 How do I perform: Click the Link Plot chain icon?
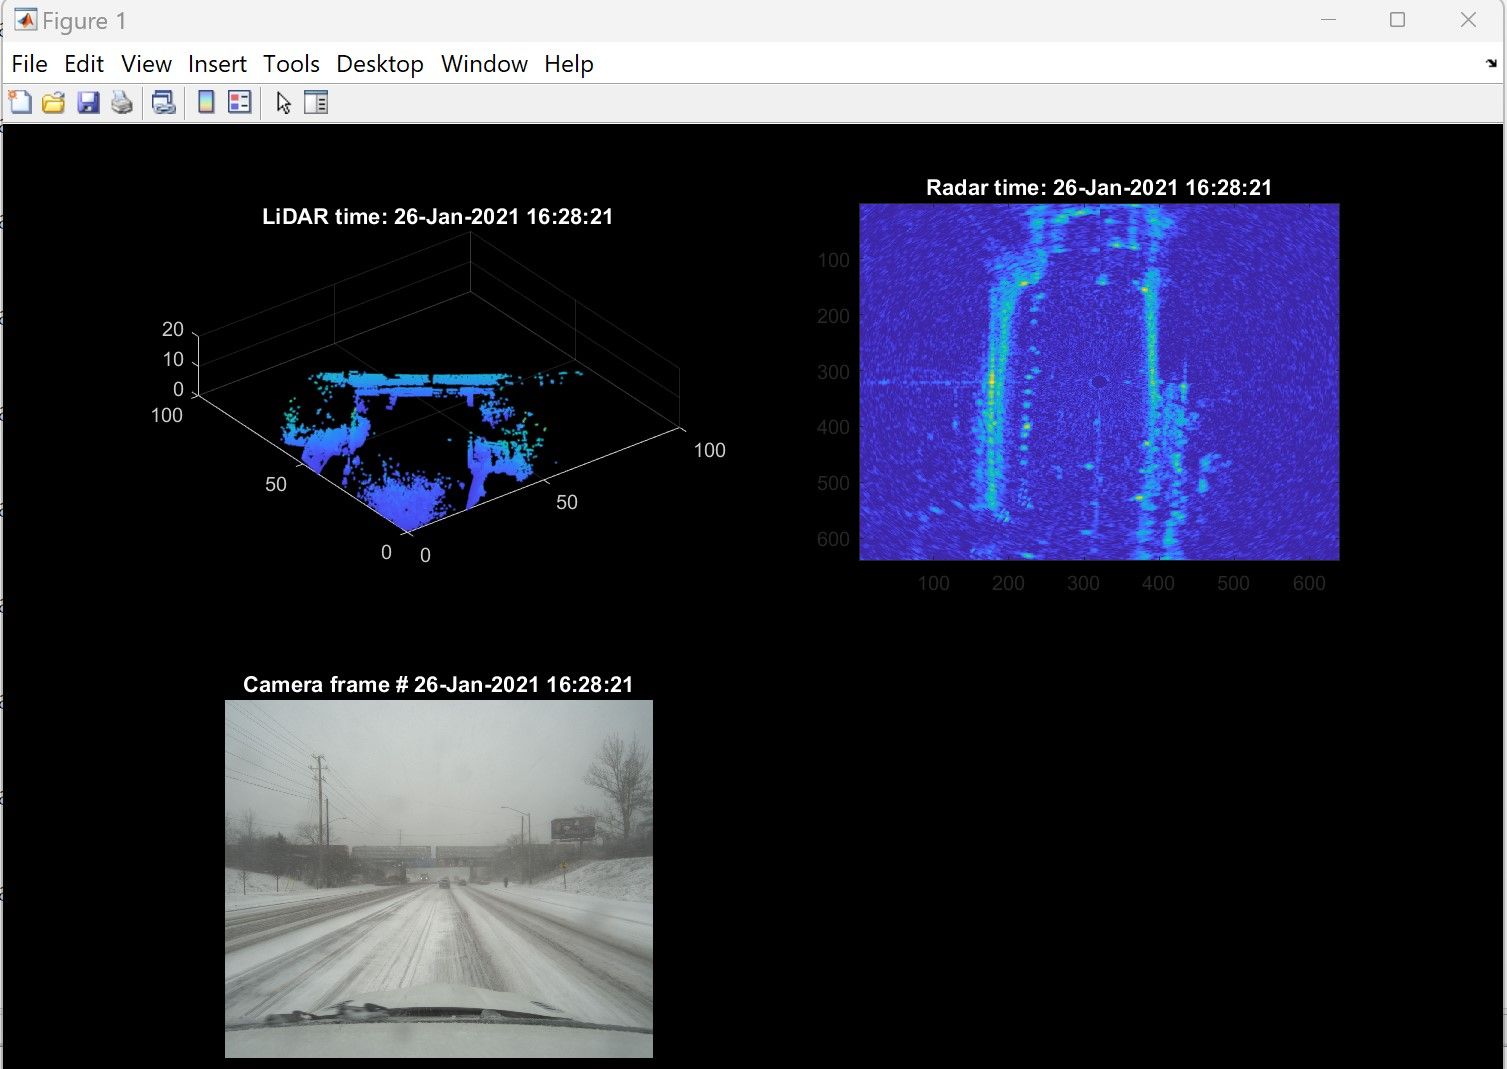pyautogui.click(x=163, y=101)
